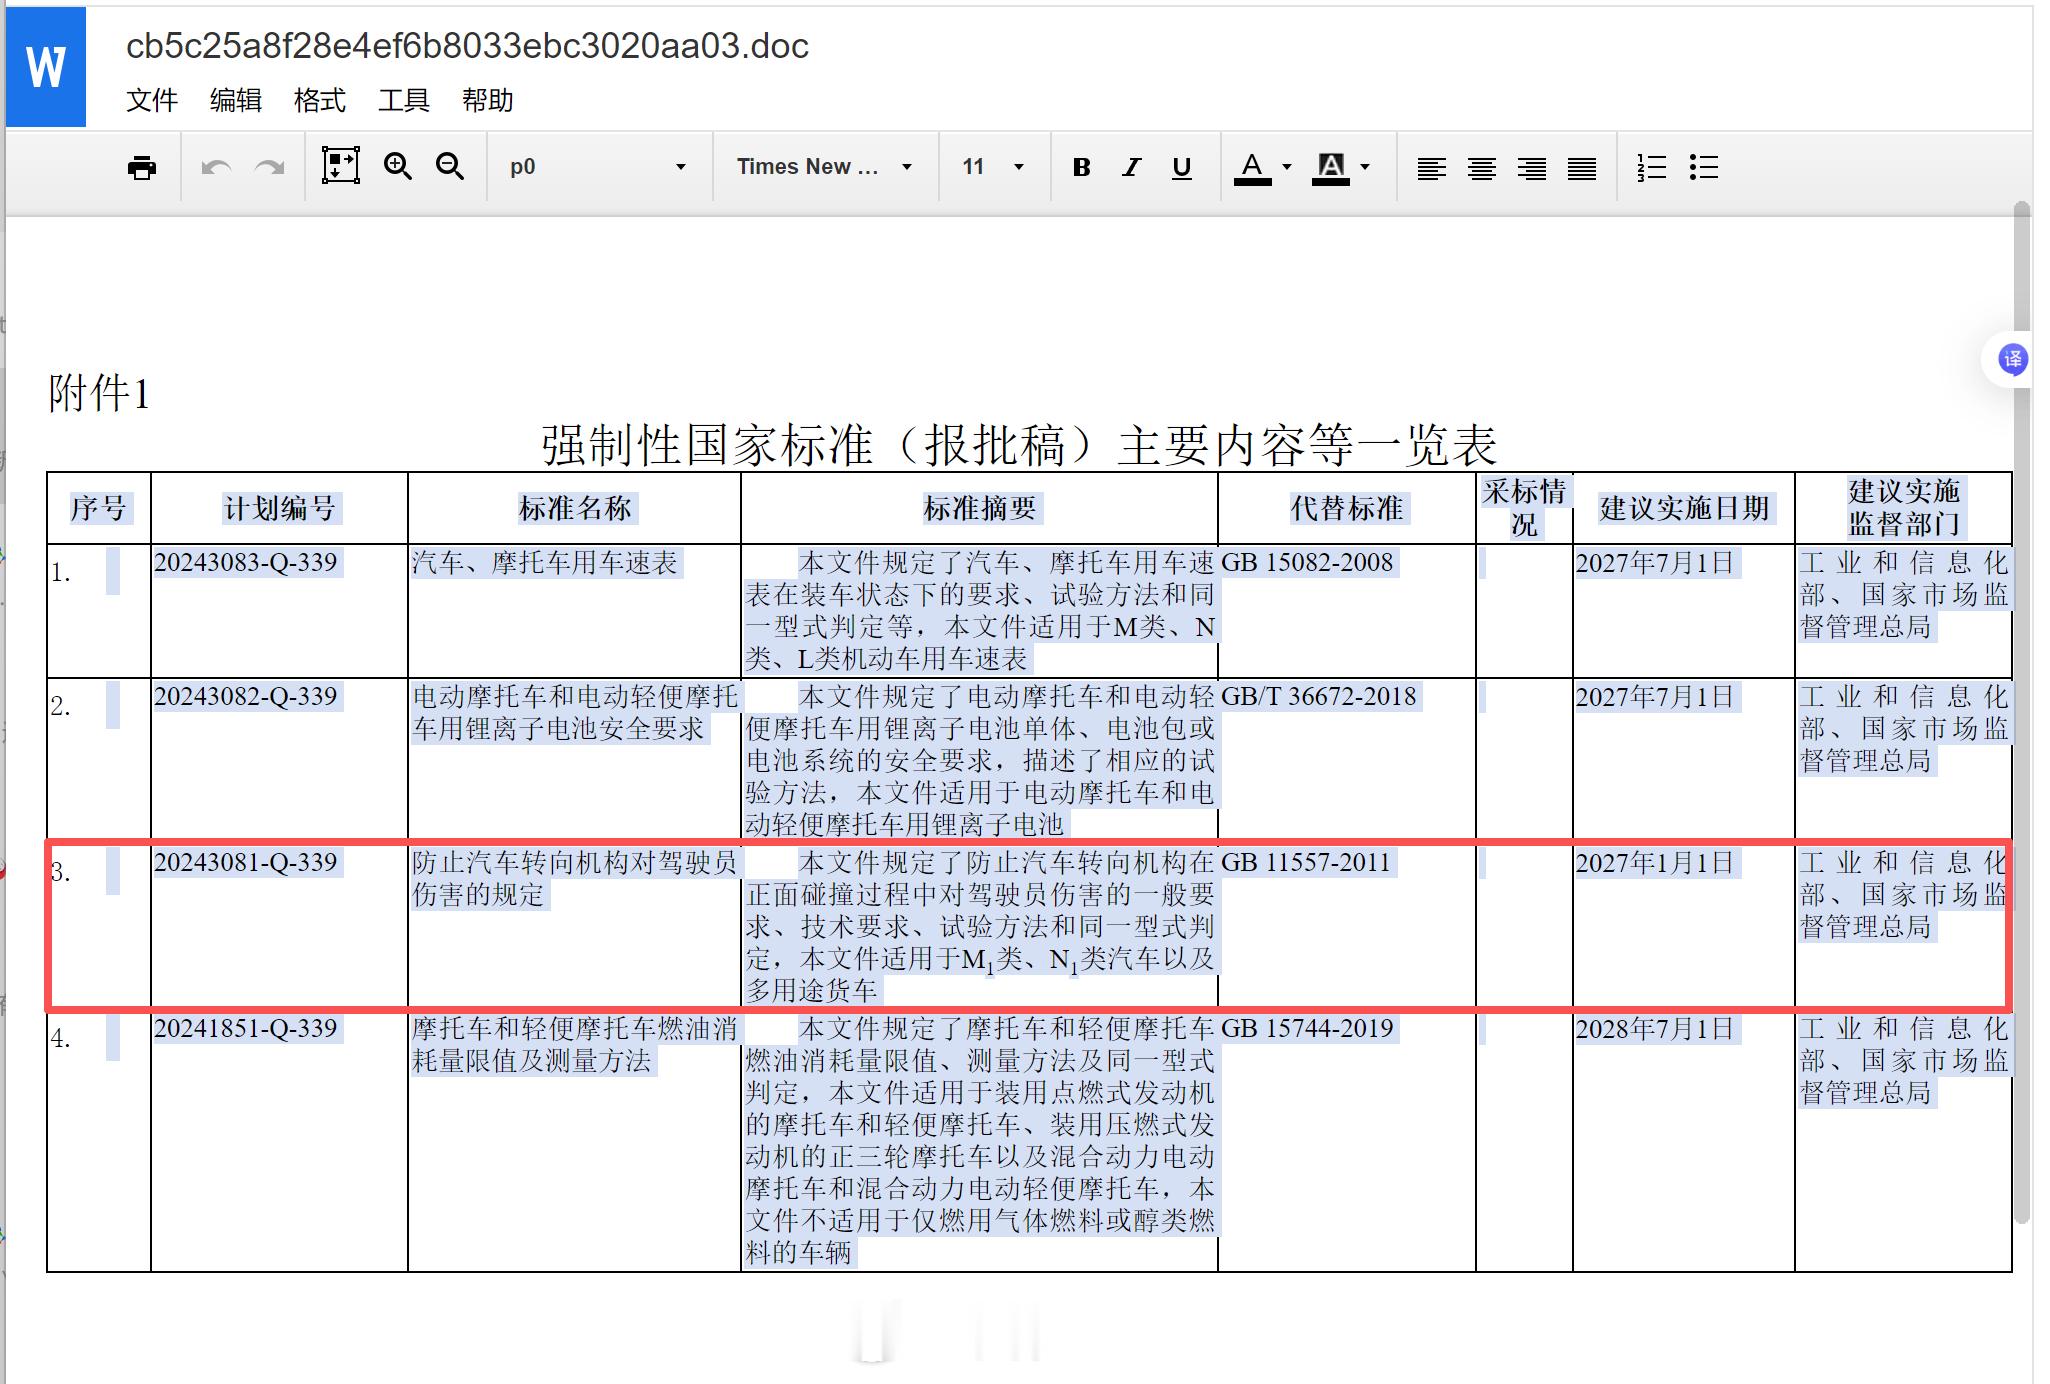Click the redo arrow icon
The image size is (2050, 1384).
[x=270, y=167]
